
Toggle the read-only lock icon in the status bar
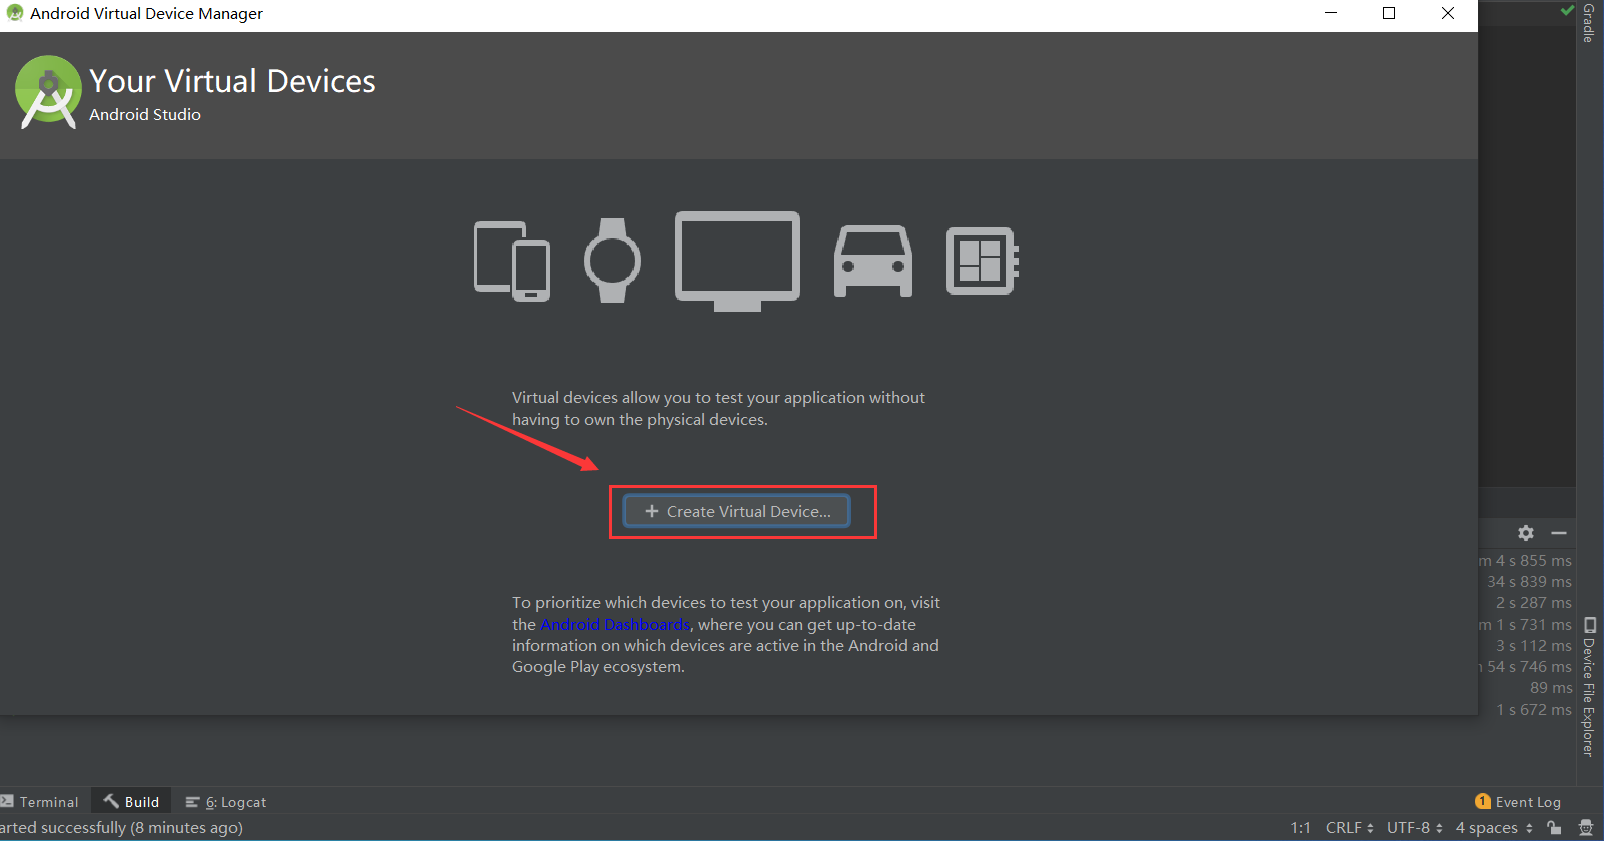pyautogui.click(x=1554, y=828)
